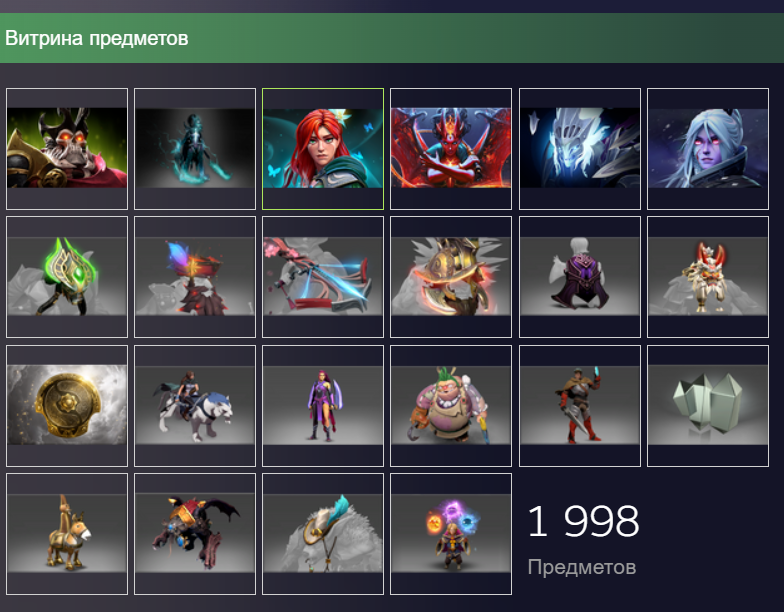This screenshot has height=612, width=784.
Task: Open the icy helmeted Spectre thumbnail
Action: [580, 148]
